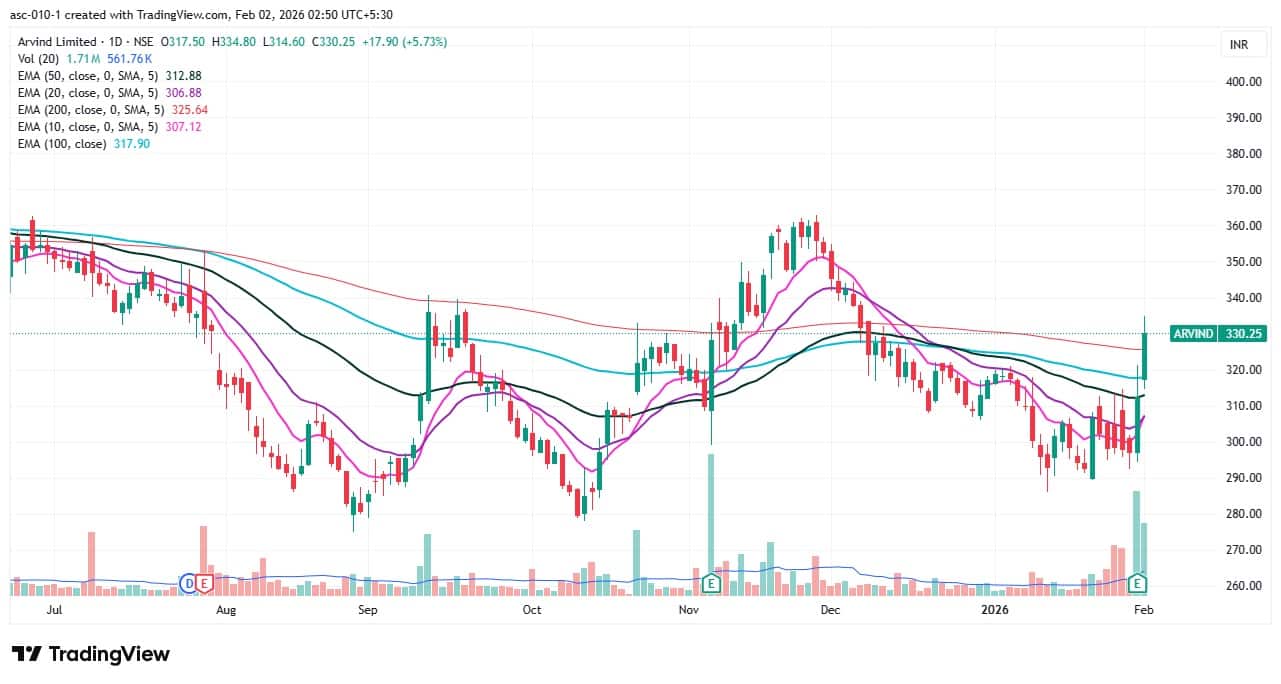Click the Oct label on time axis
This screenshot has width=1281, height=684.
532,609
